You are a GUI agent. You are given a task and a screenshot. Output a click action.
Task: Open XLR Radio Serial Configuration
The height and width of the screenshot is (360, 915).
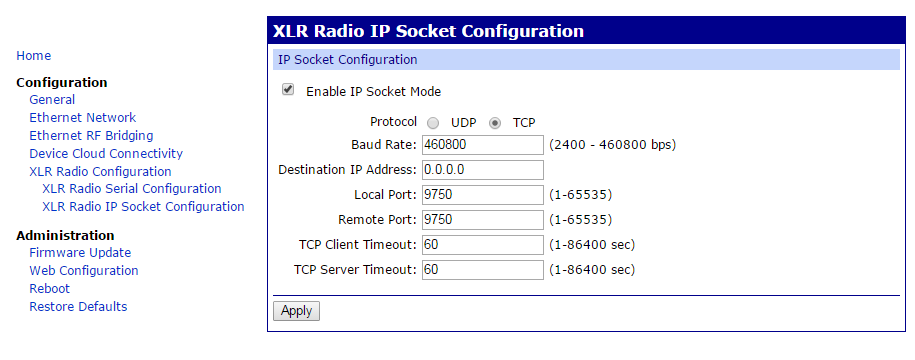click(132, 188)
